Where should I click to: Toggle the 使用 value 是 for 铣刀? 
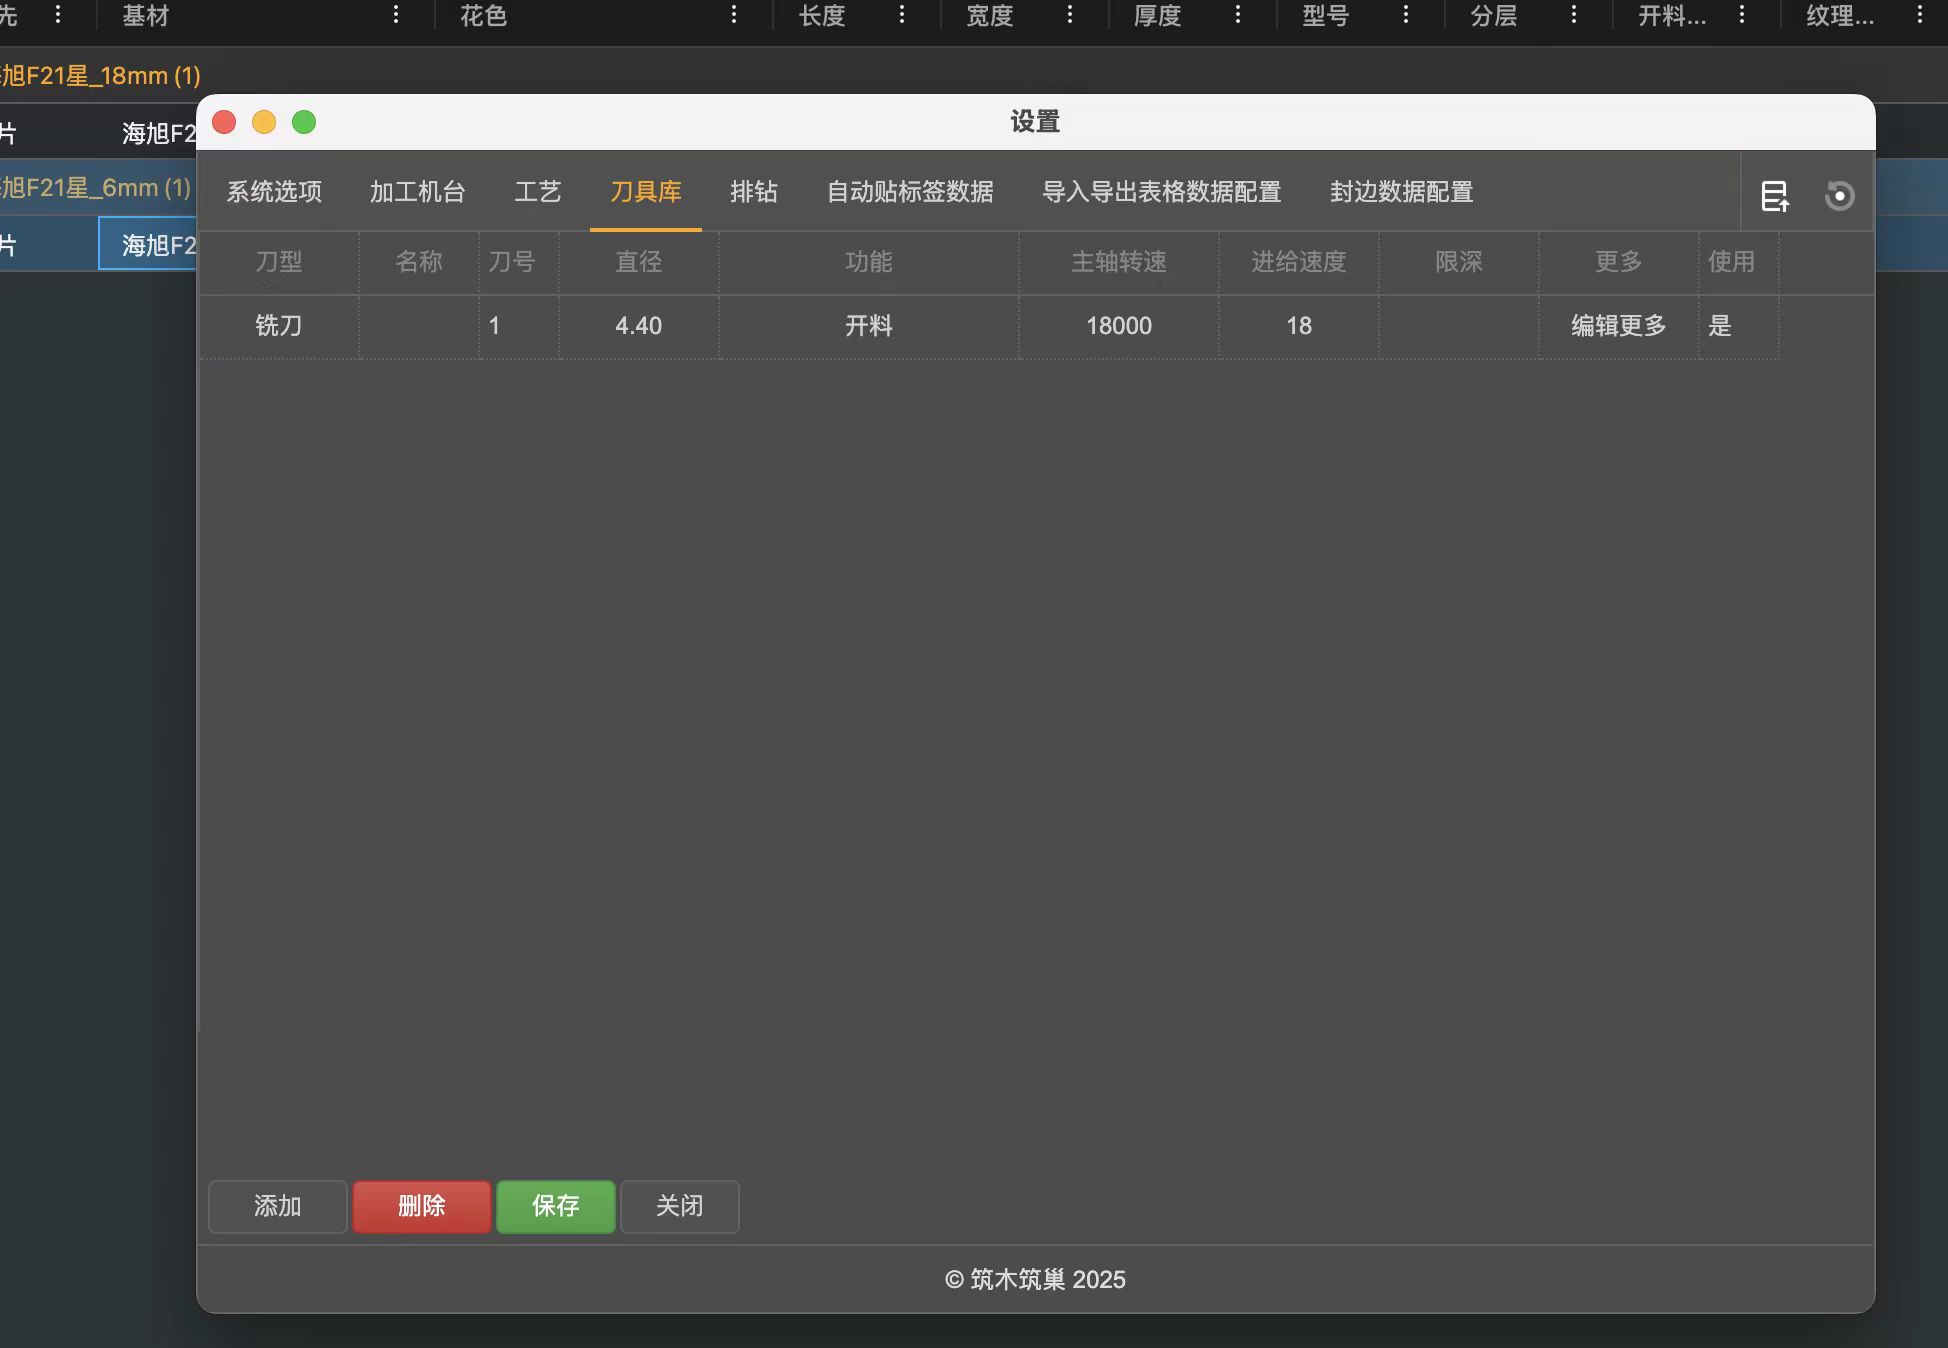[x=1721, y=325]
